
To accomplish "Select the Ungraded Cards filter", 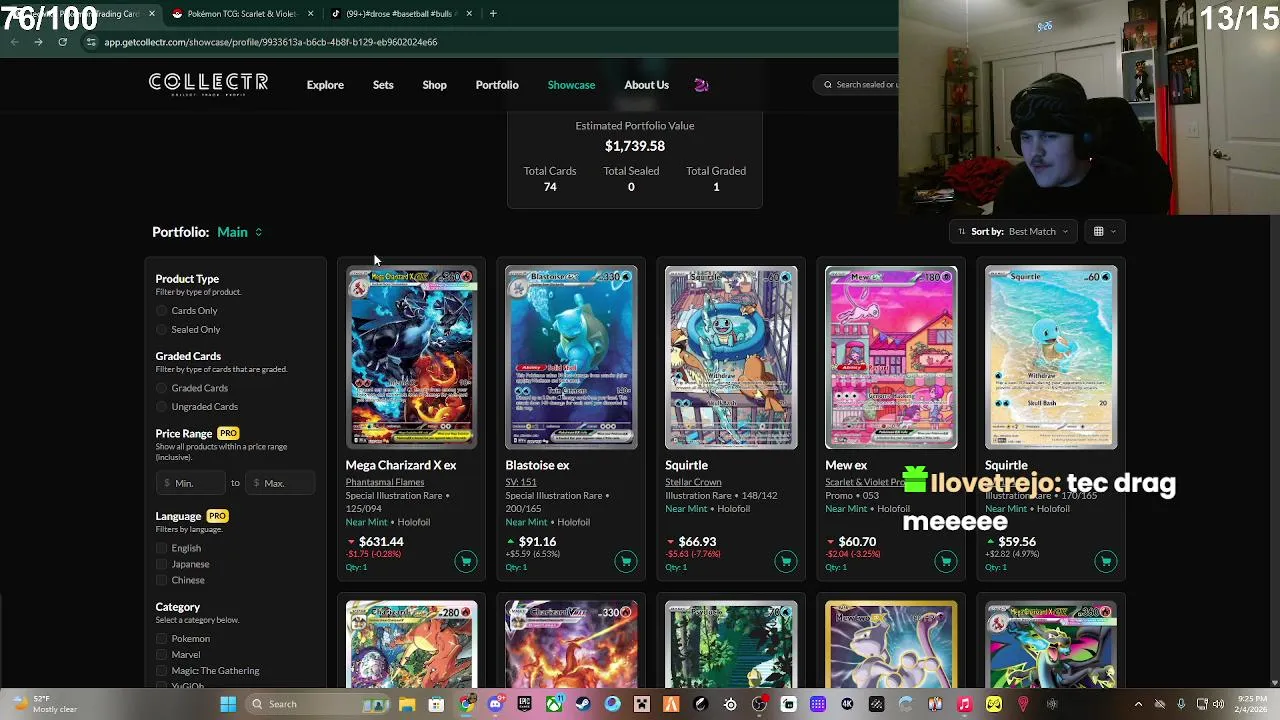I will (162, 407).
